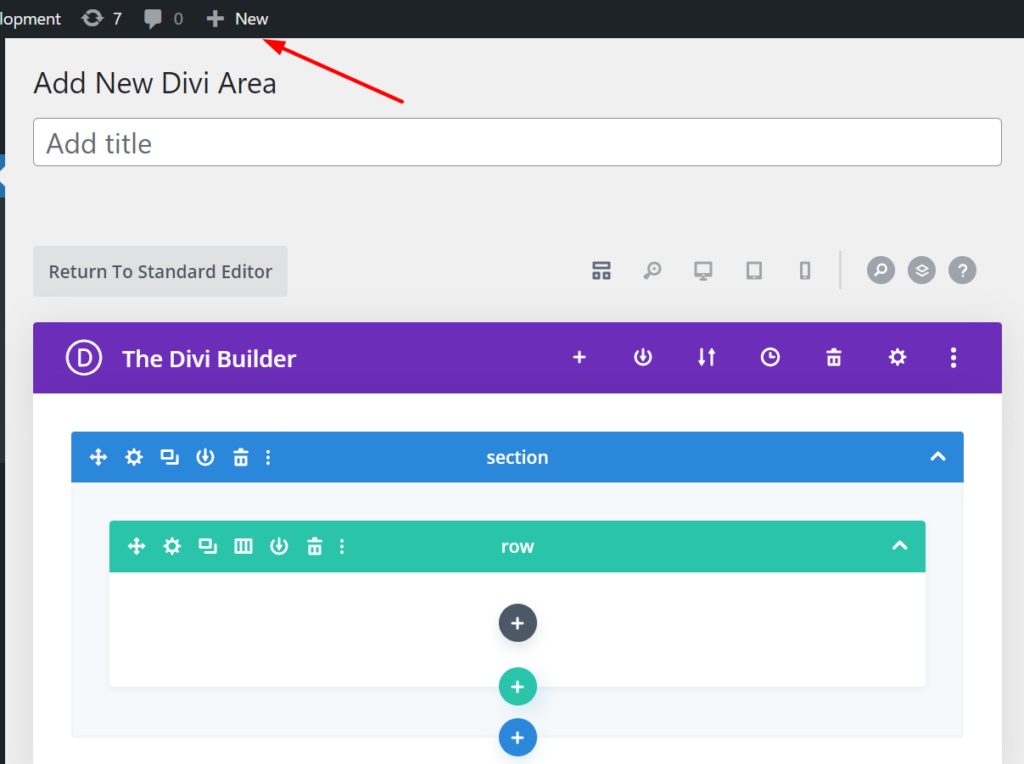Collapse the section with chevron

[938, 456]
